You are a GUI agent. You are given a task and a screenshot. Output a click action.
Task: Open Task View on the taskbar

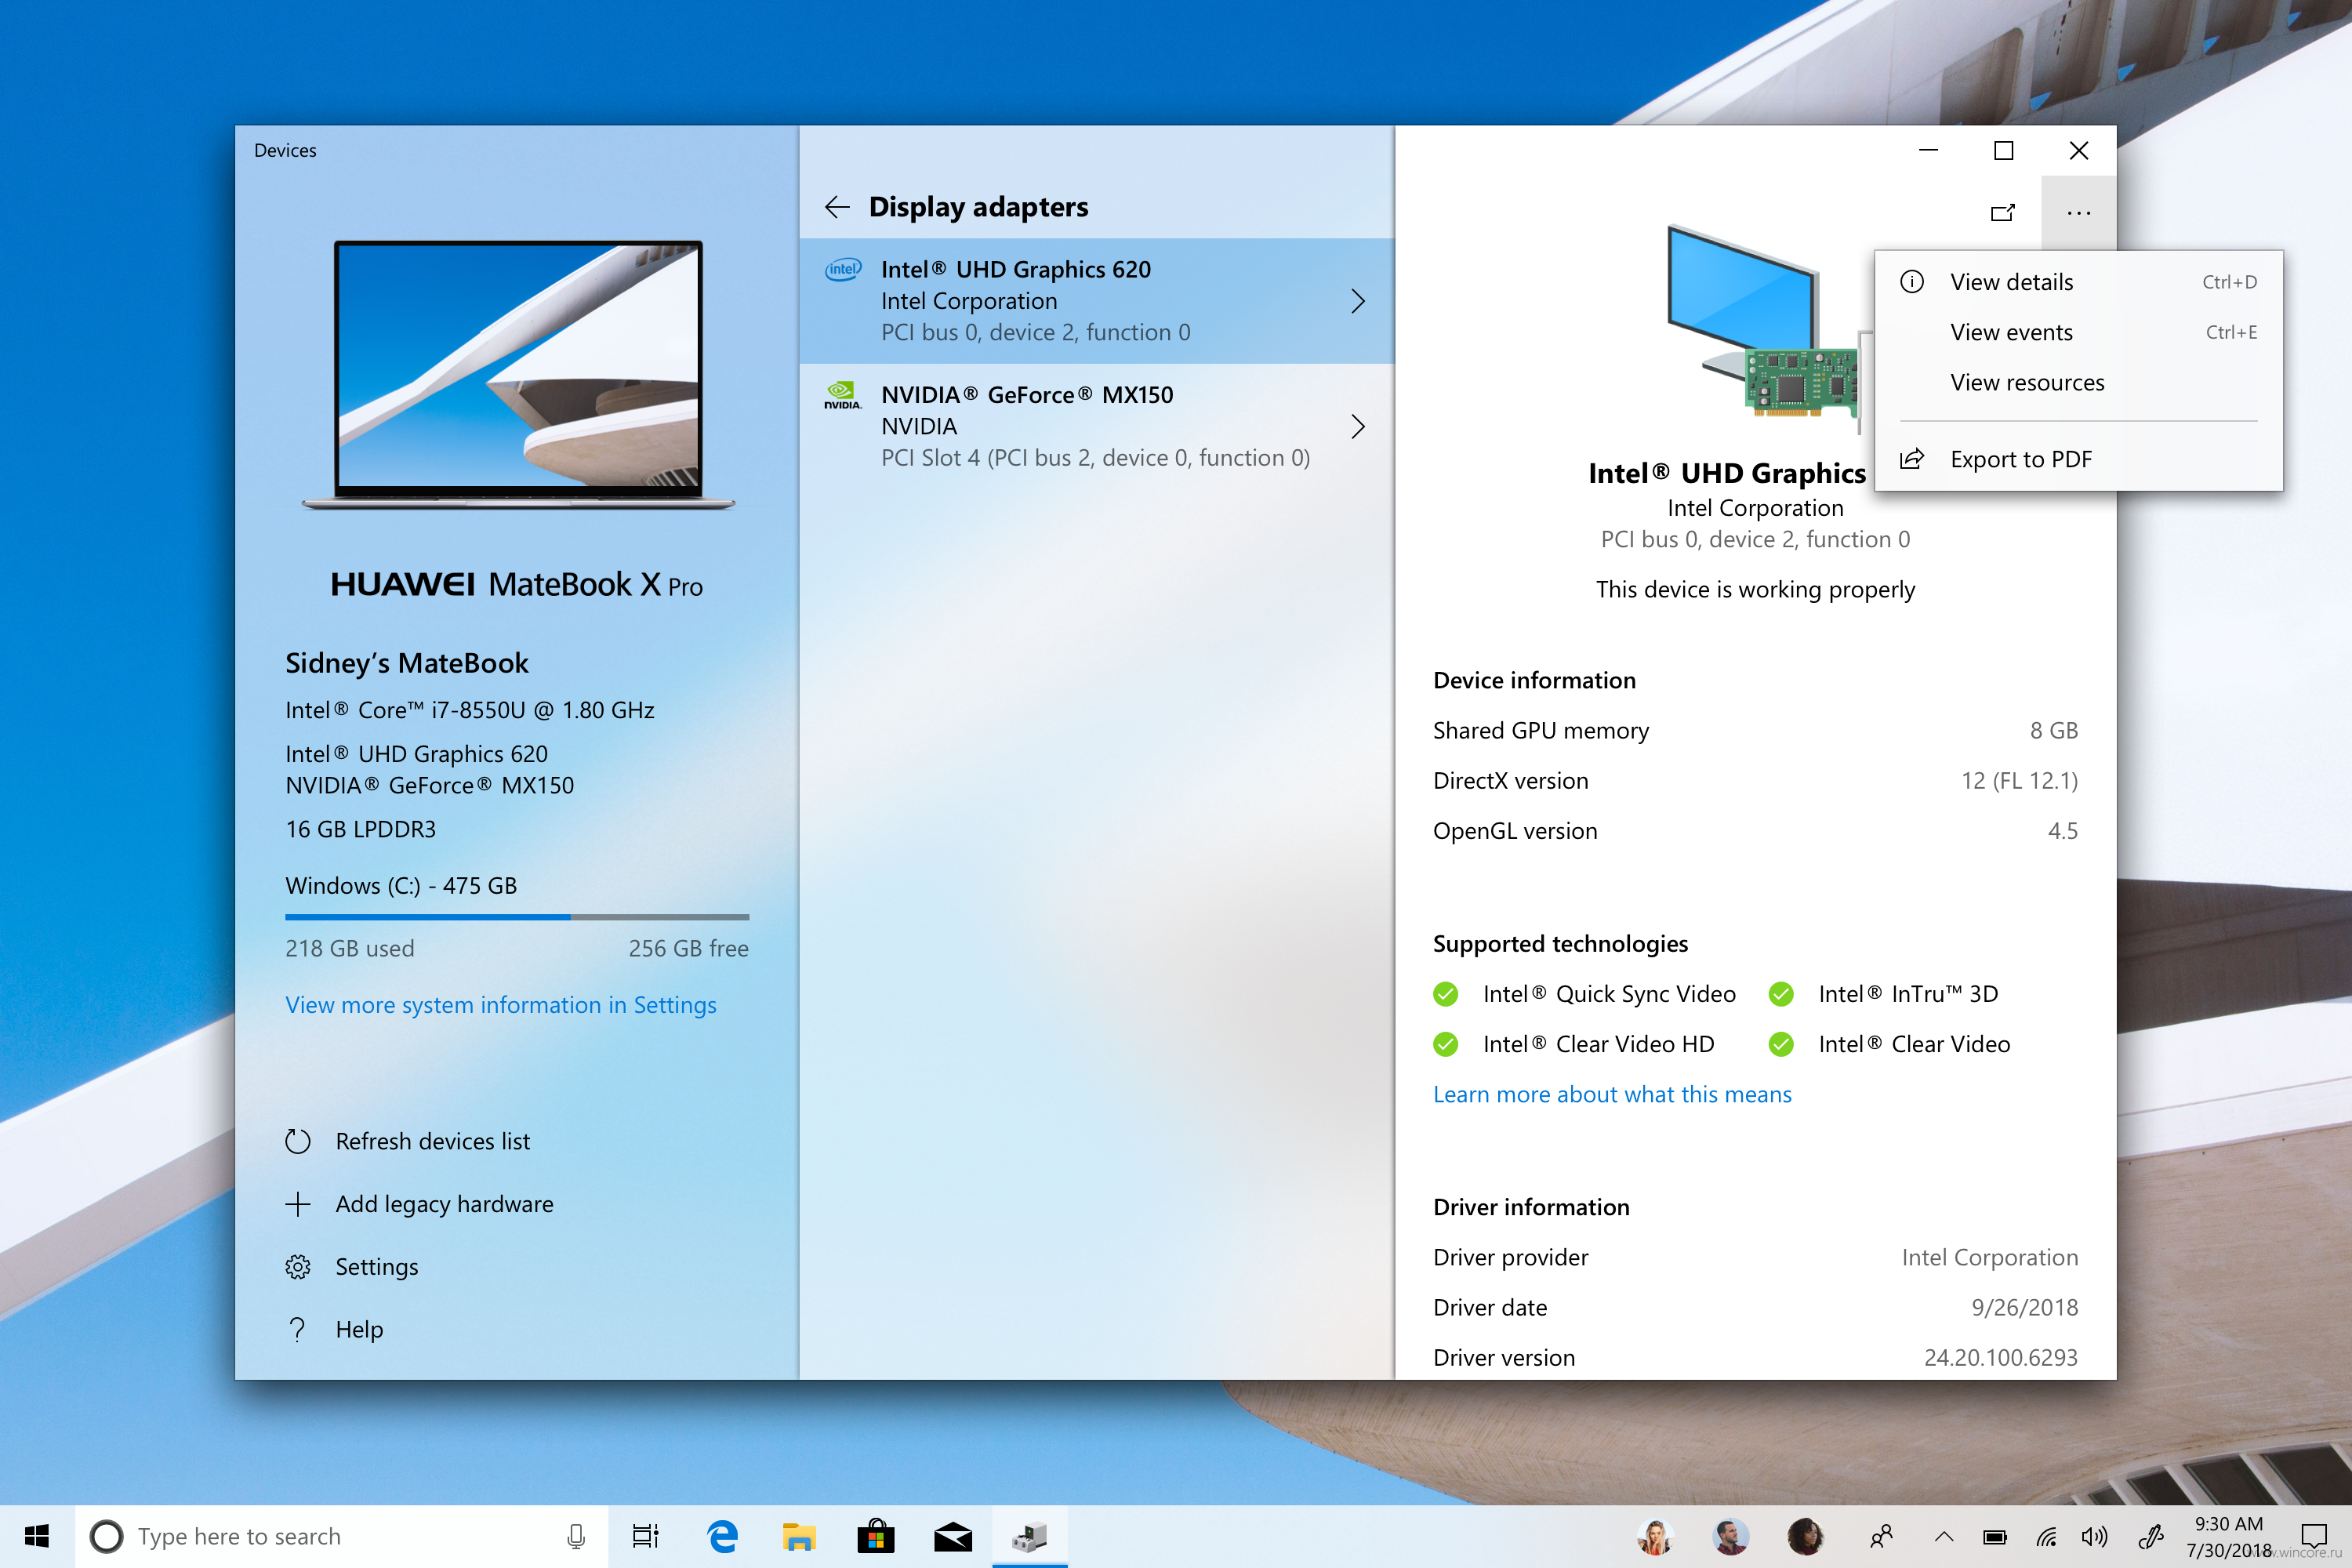[646, 1536]
